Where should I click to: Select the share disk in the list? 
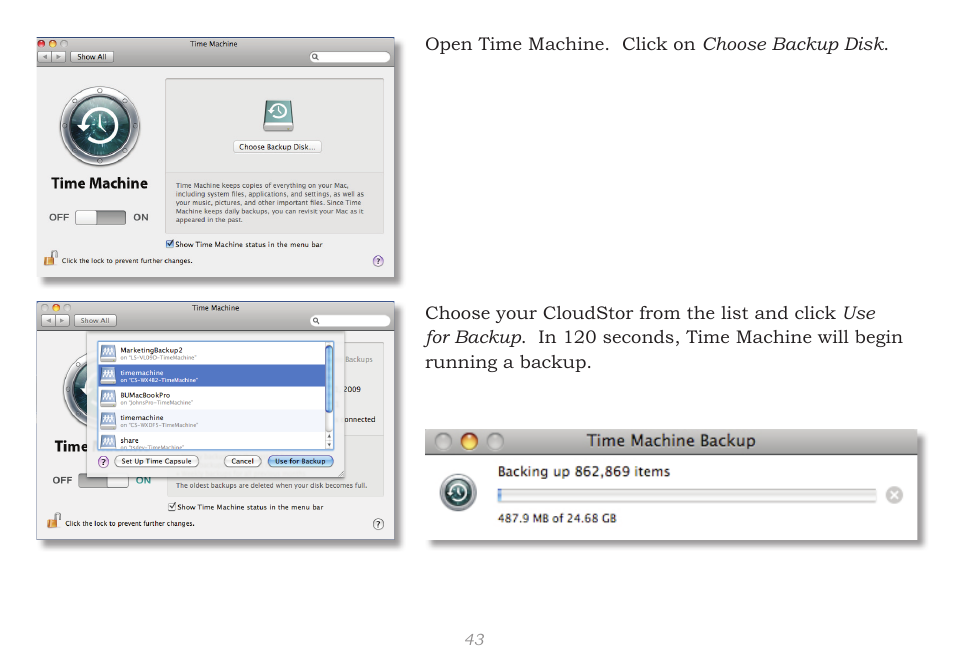pos(212,441)
